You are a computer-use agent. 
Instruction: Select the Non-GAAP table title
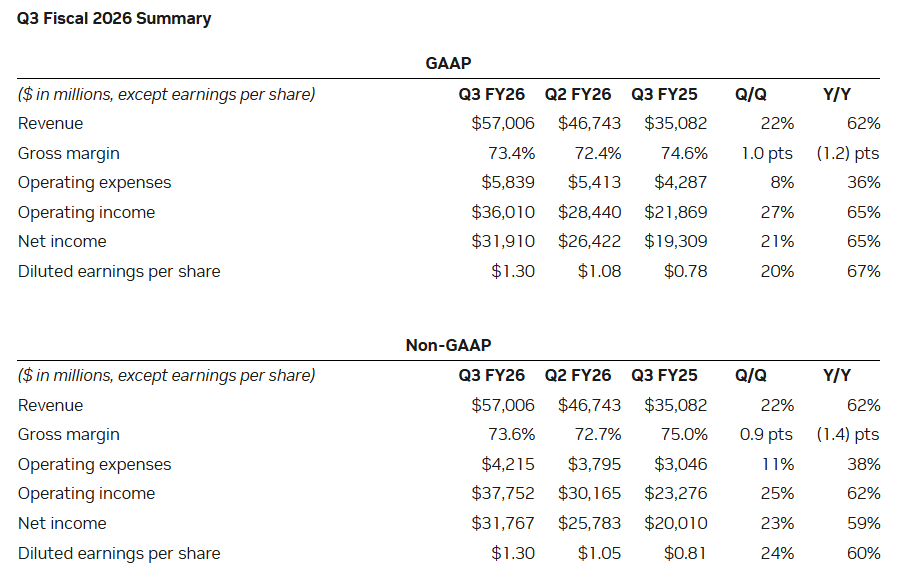tap(448, 345)
